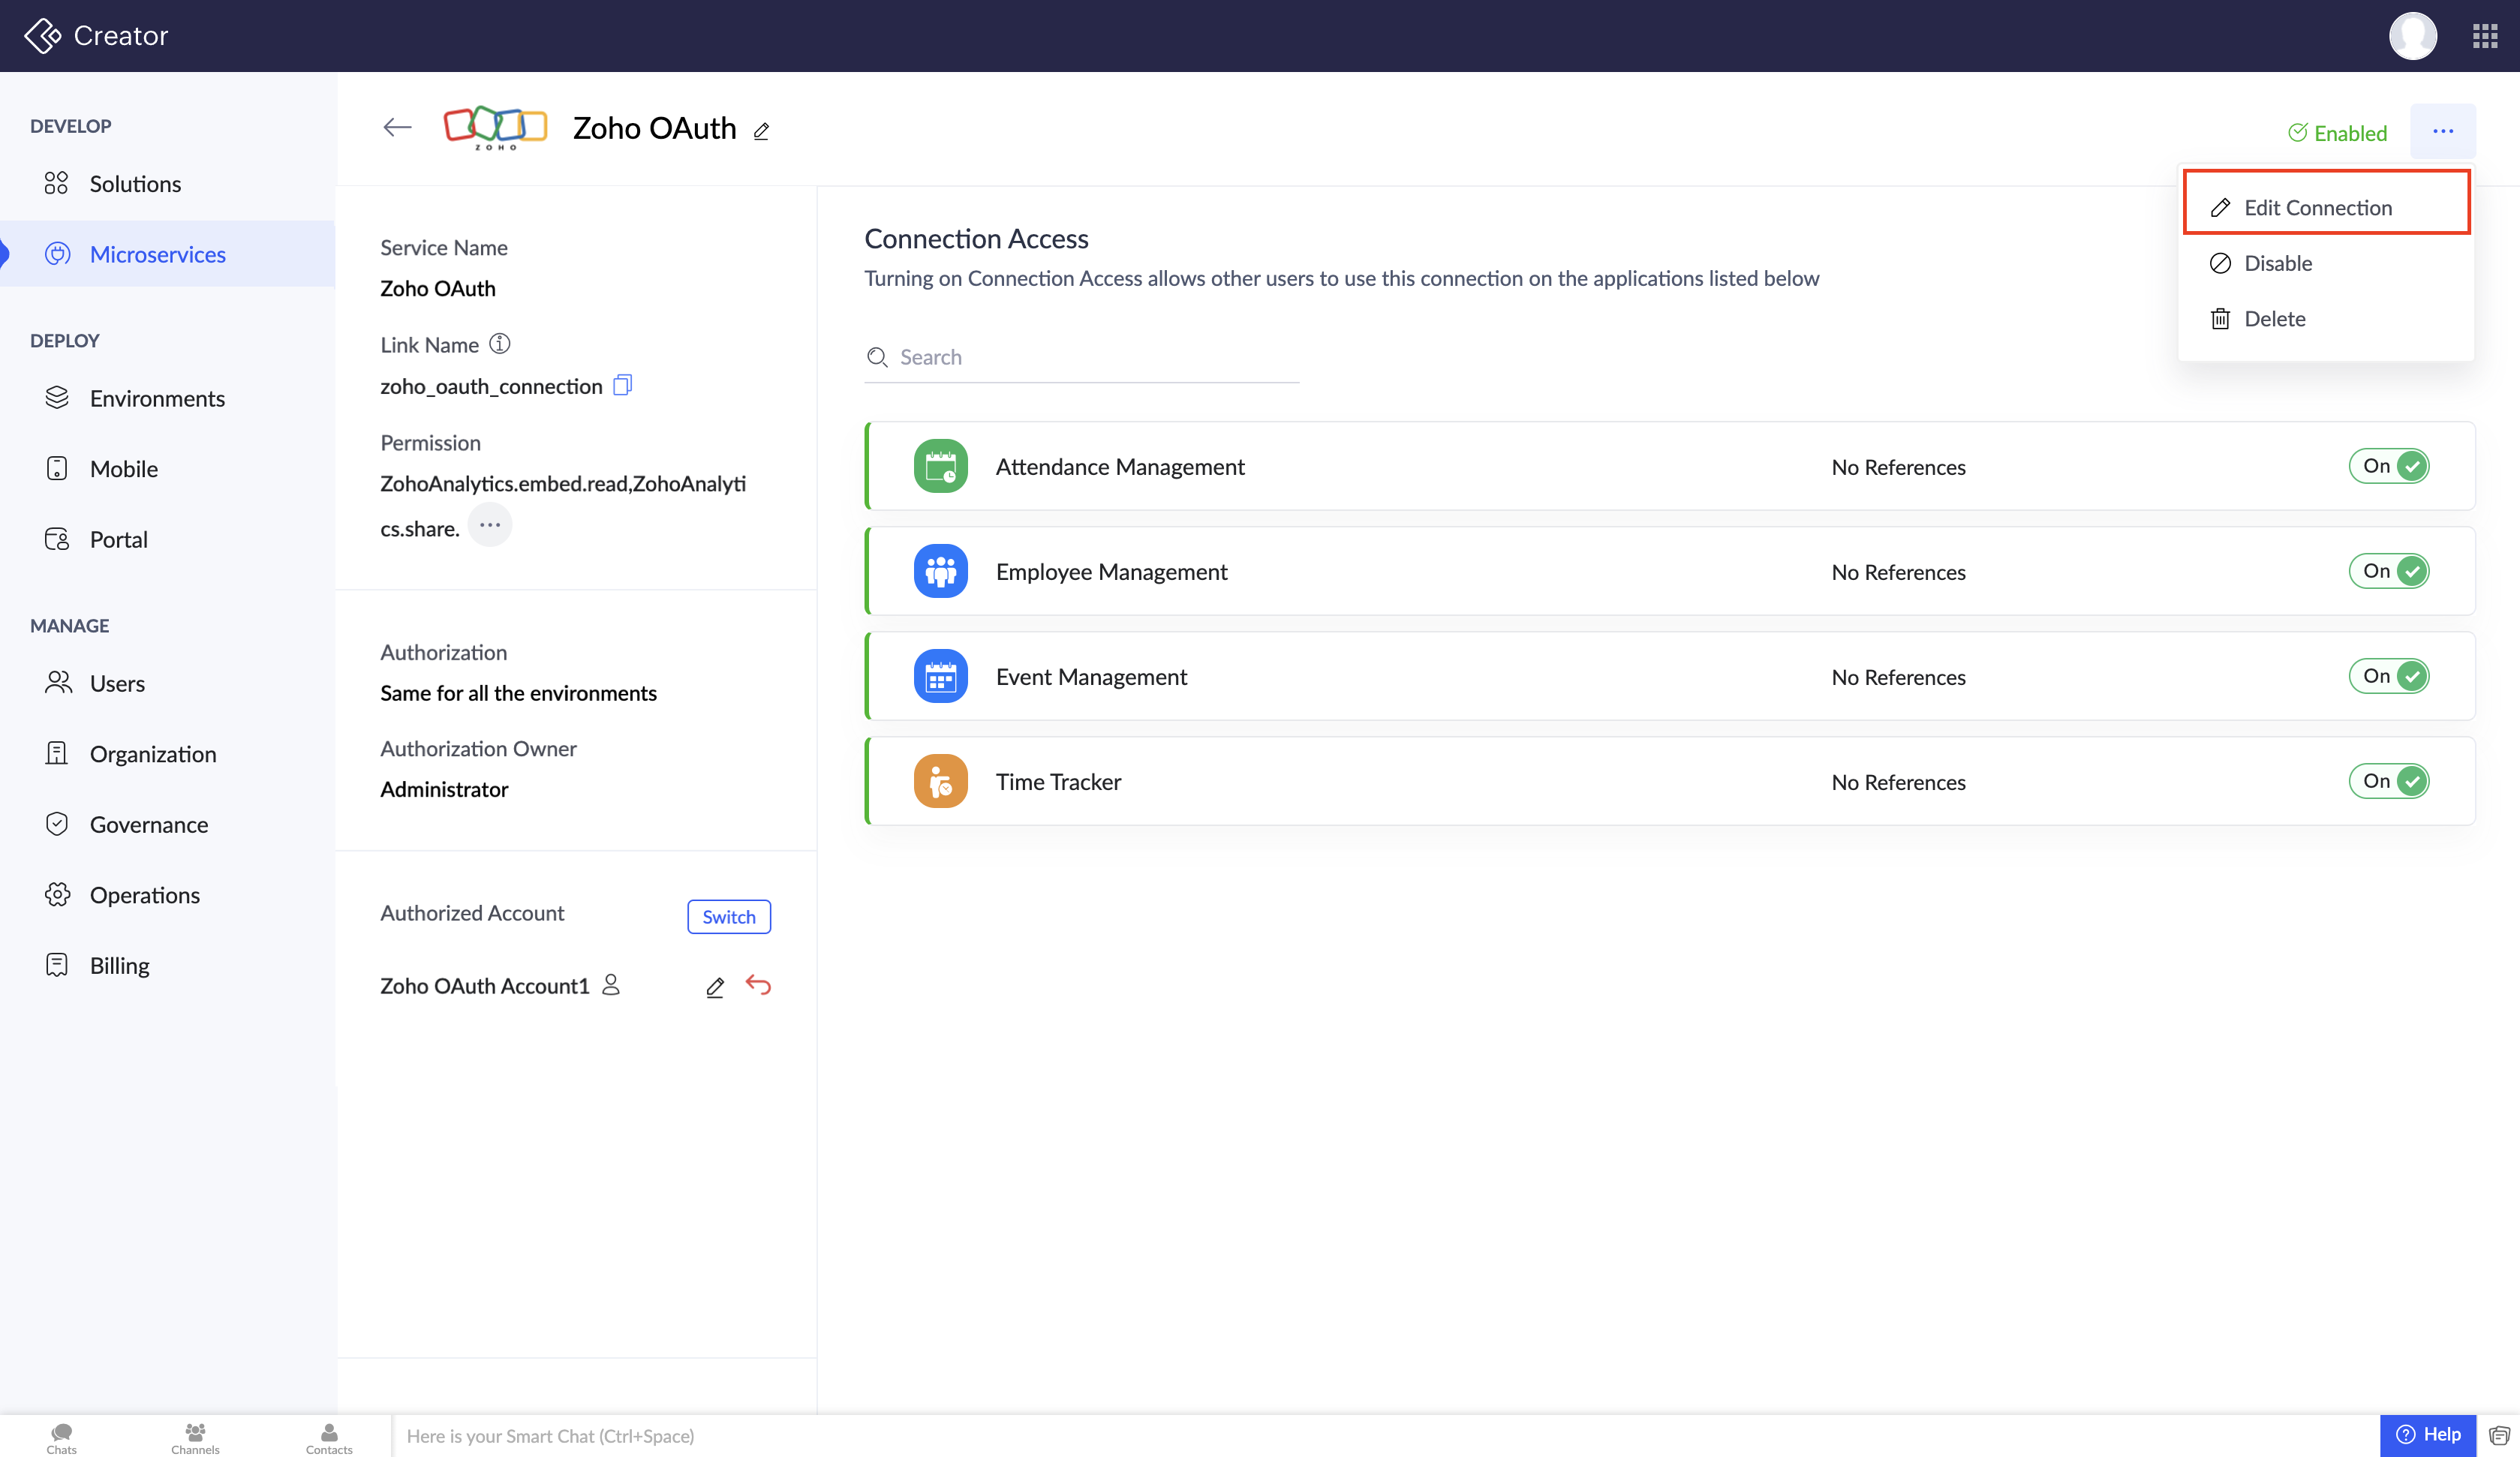Toggle Employee Management connection access

pos(2389,571)
